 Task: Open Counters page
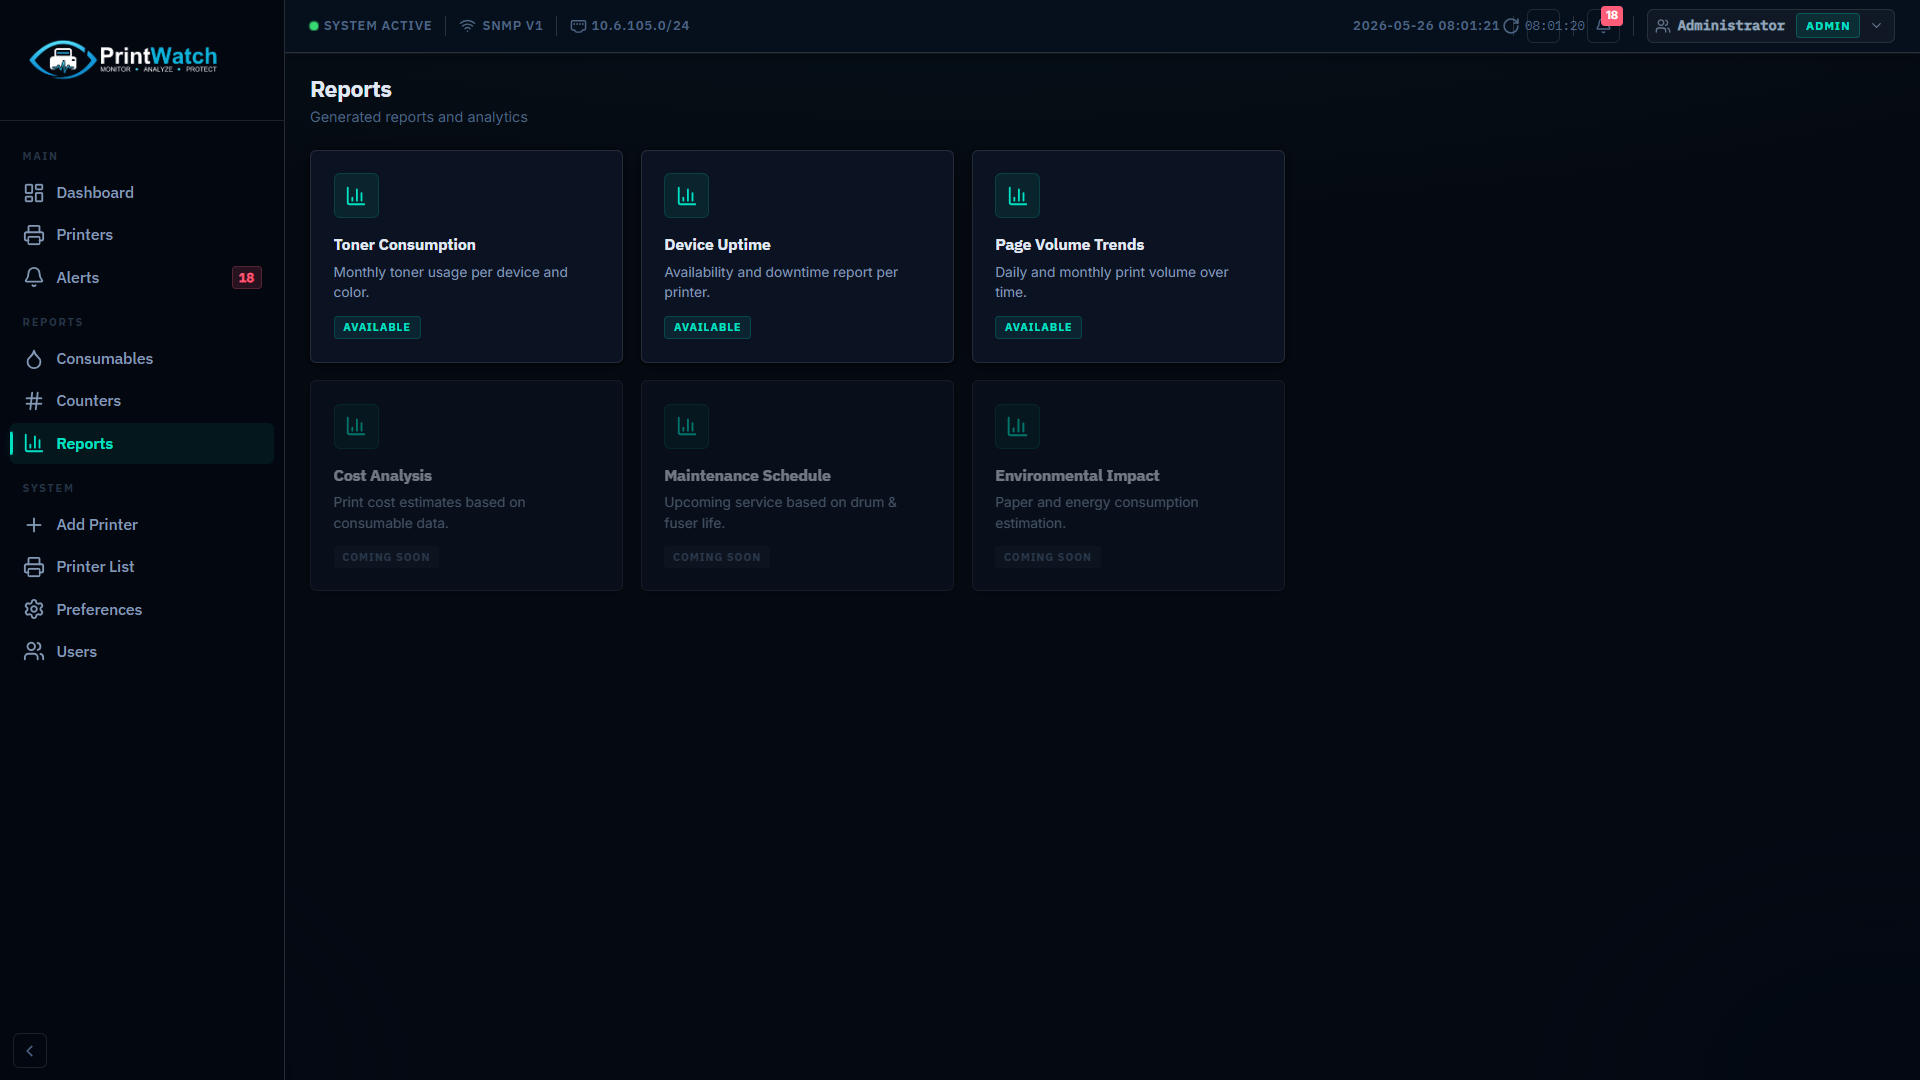[142, 401]
